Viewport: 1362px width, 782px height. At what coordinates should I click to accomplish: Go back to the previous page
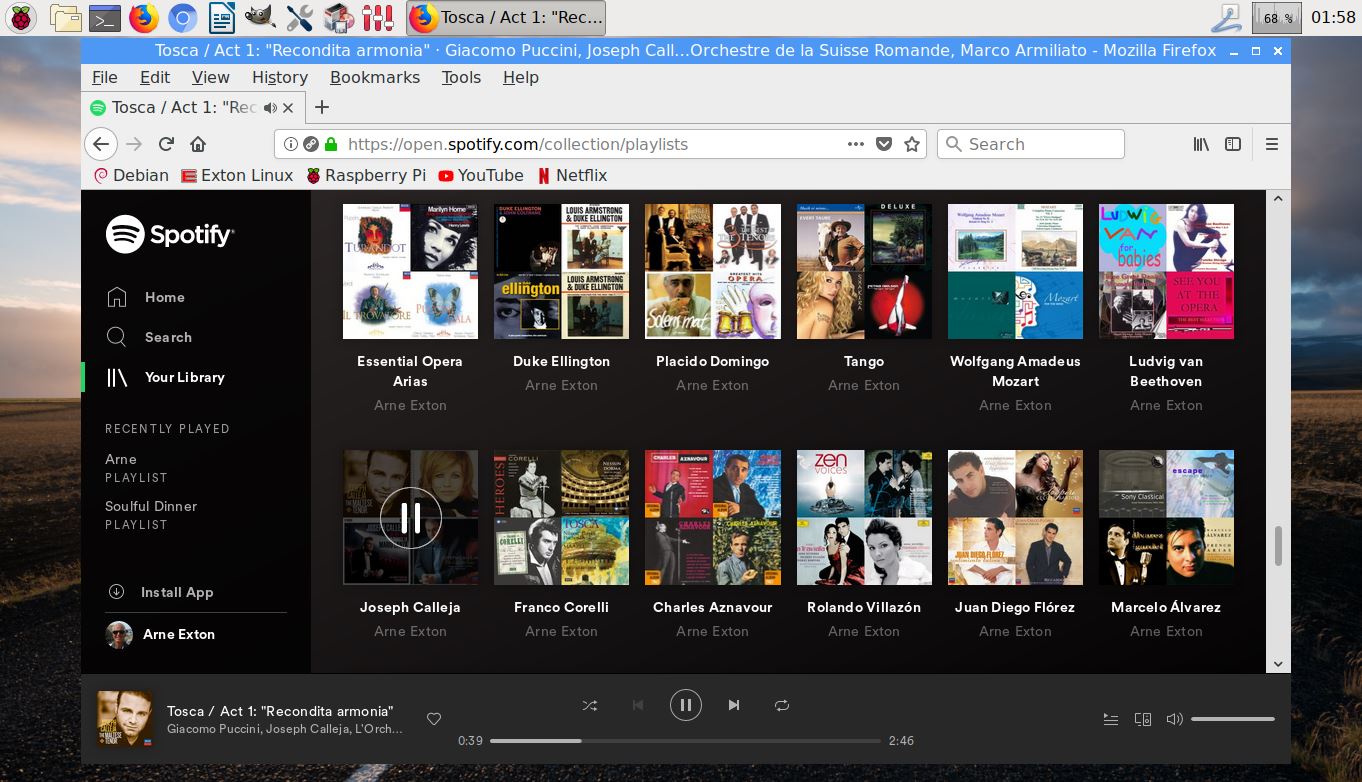(100, 144)
